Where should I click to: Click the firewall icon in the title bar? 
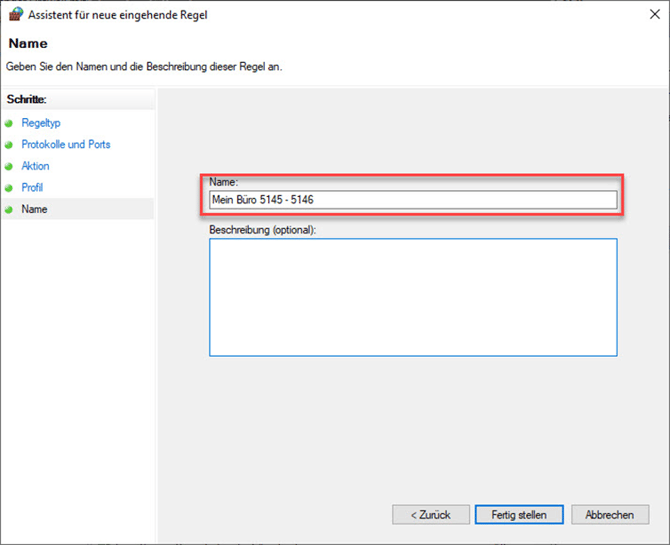click(x=14, y=15)
